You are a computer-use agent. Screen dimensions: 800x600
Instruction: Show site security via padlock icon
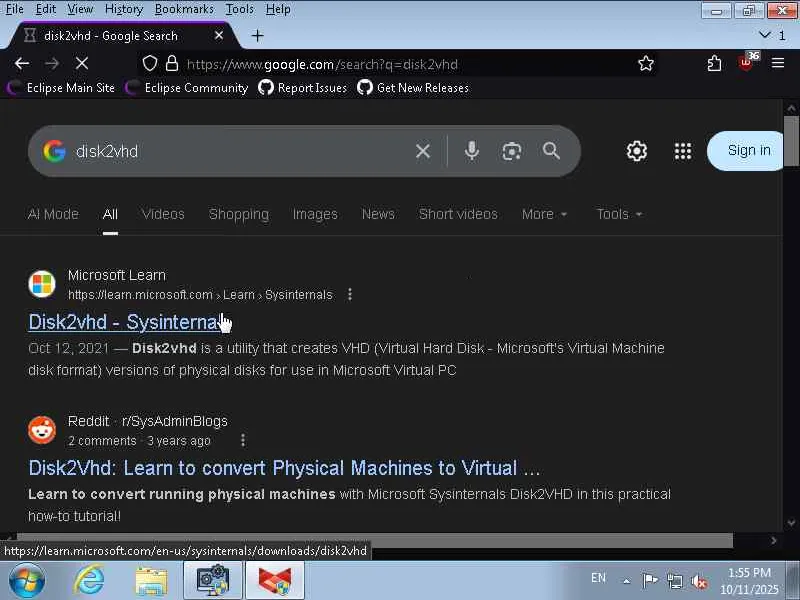coord(172,63)
